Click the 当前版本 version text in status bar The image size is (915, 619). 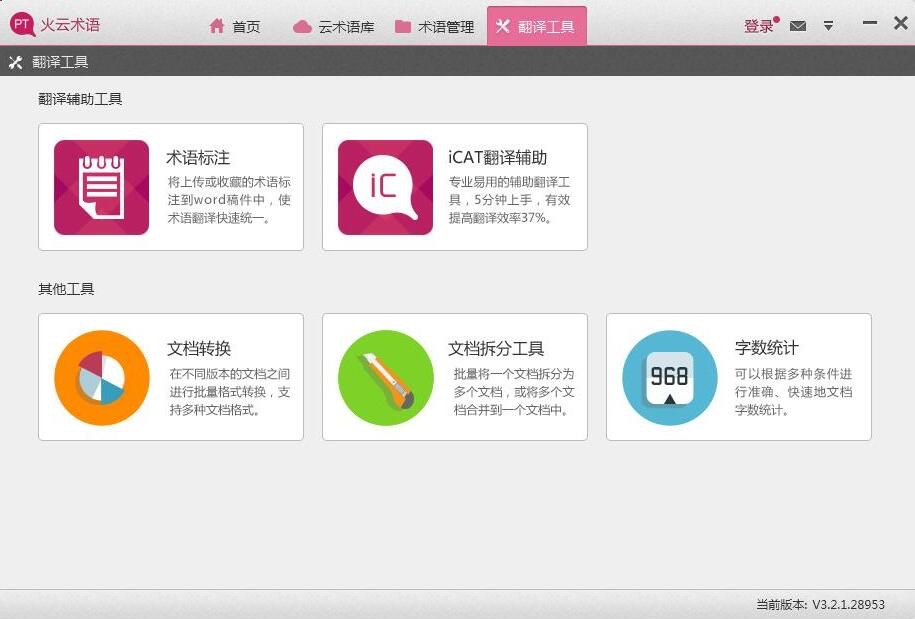(x=820, y=605)
